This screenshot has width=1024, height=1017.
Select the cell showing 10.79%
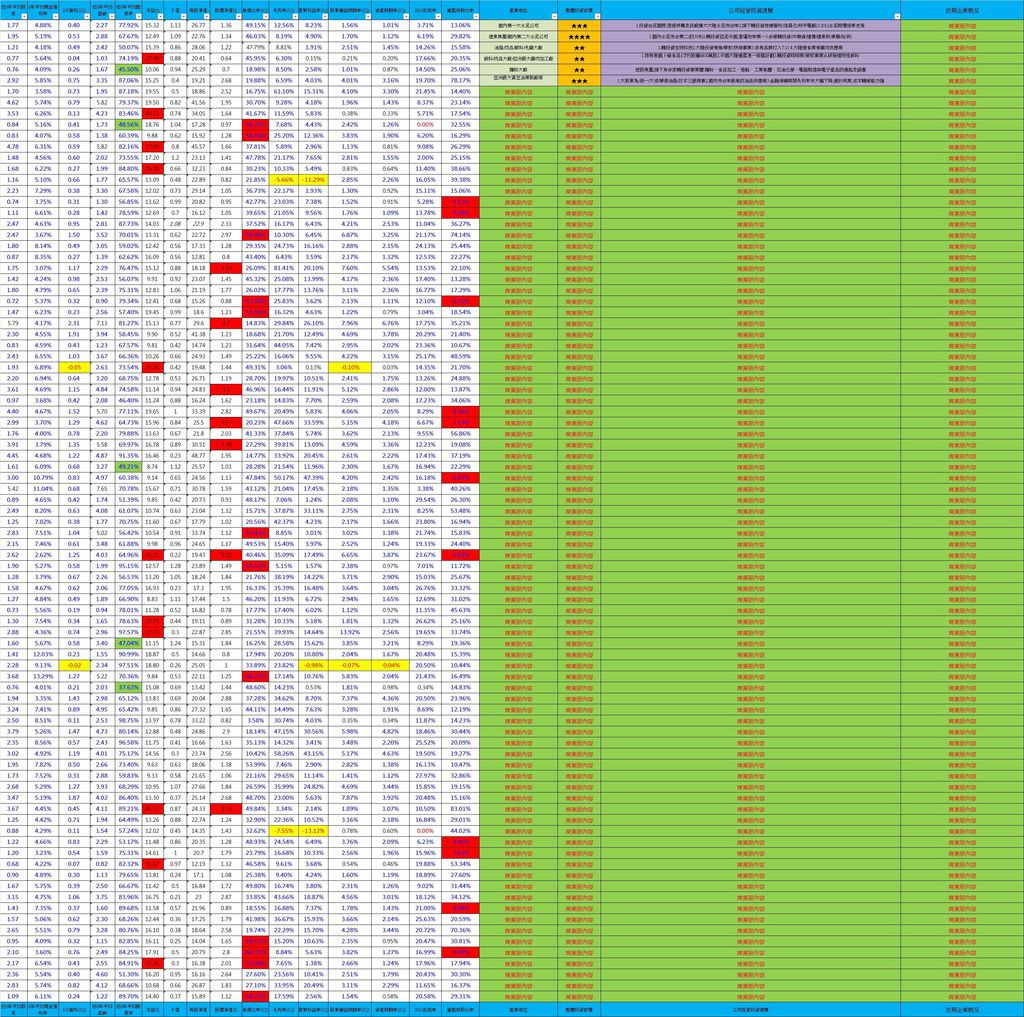(x=42, y=477)
